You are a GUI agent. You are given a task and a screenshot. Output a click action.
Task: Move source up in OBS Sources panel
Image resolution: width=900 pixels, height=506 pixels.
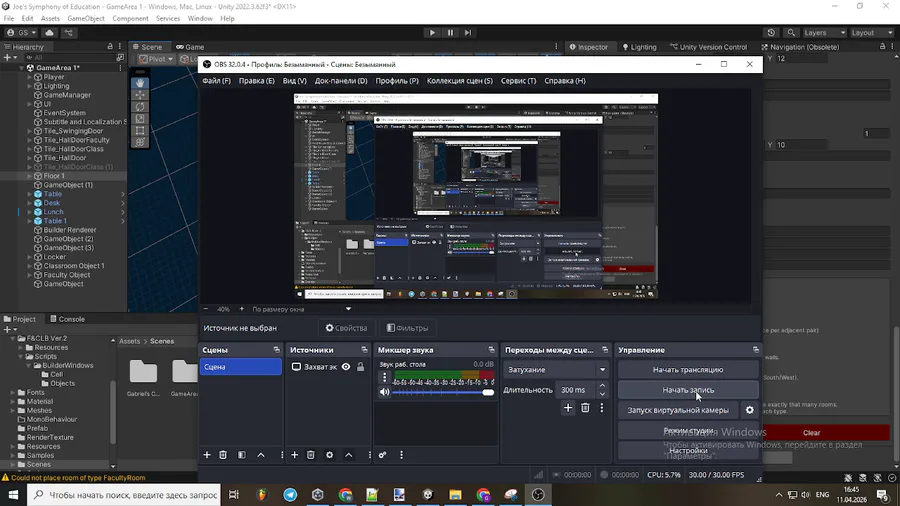348,455
